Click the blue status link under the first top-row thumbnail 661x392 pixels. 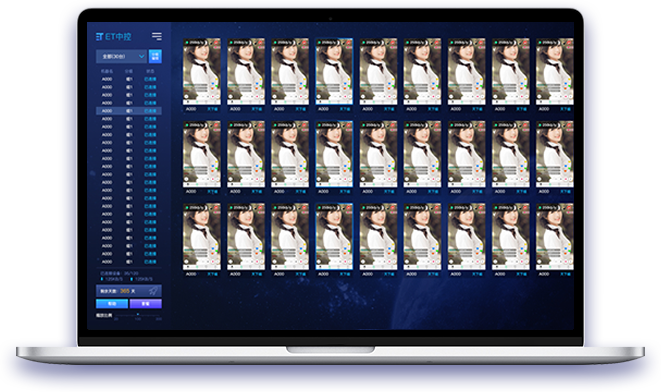pos(212,109)
